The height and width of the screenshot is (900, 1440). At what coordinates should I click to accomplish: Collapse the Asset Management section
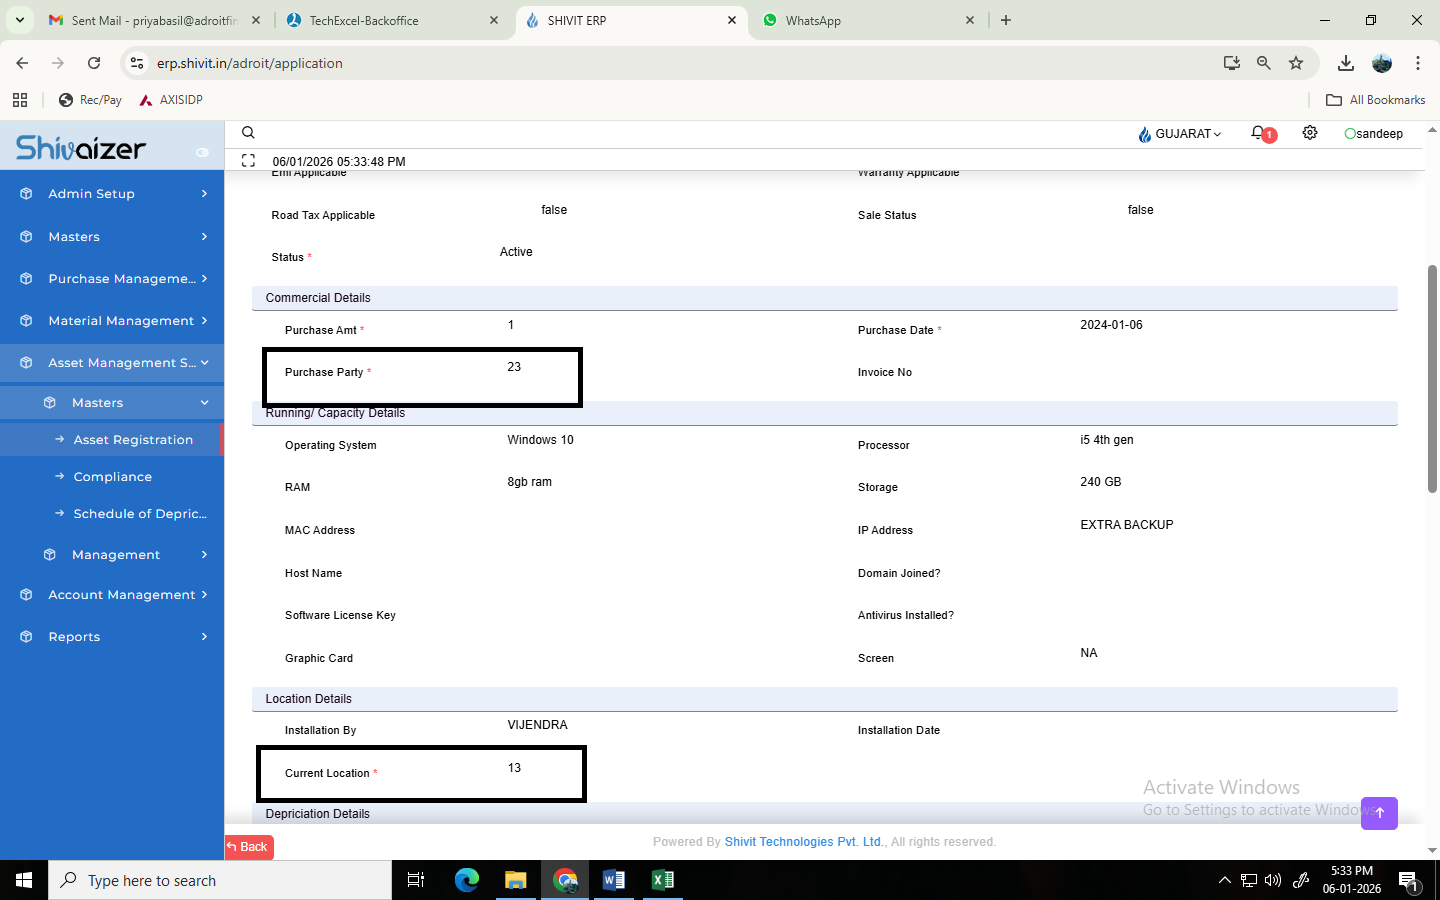click(112, 363)
